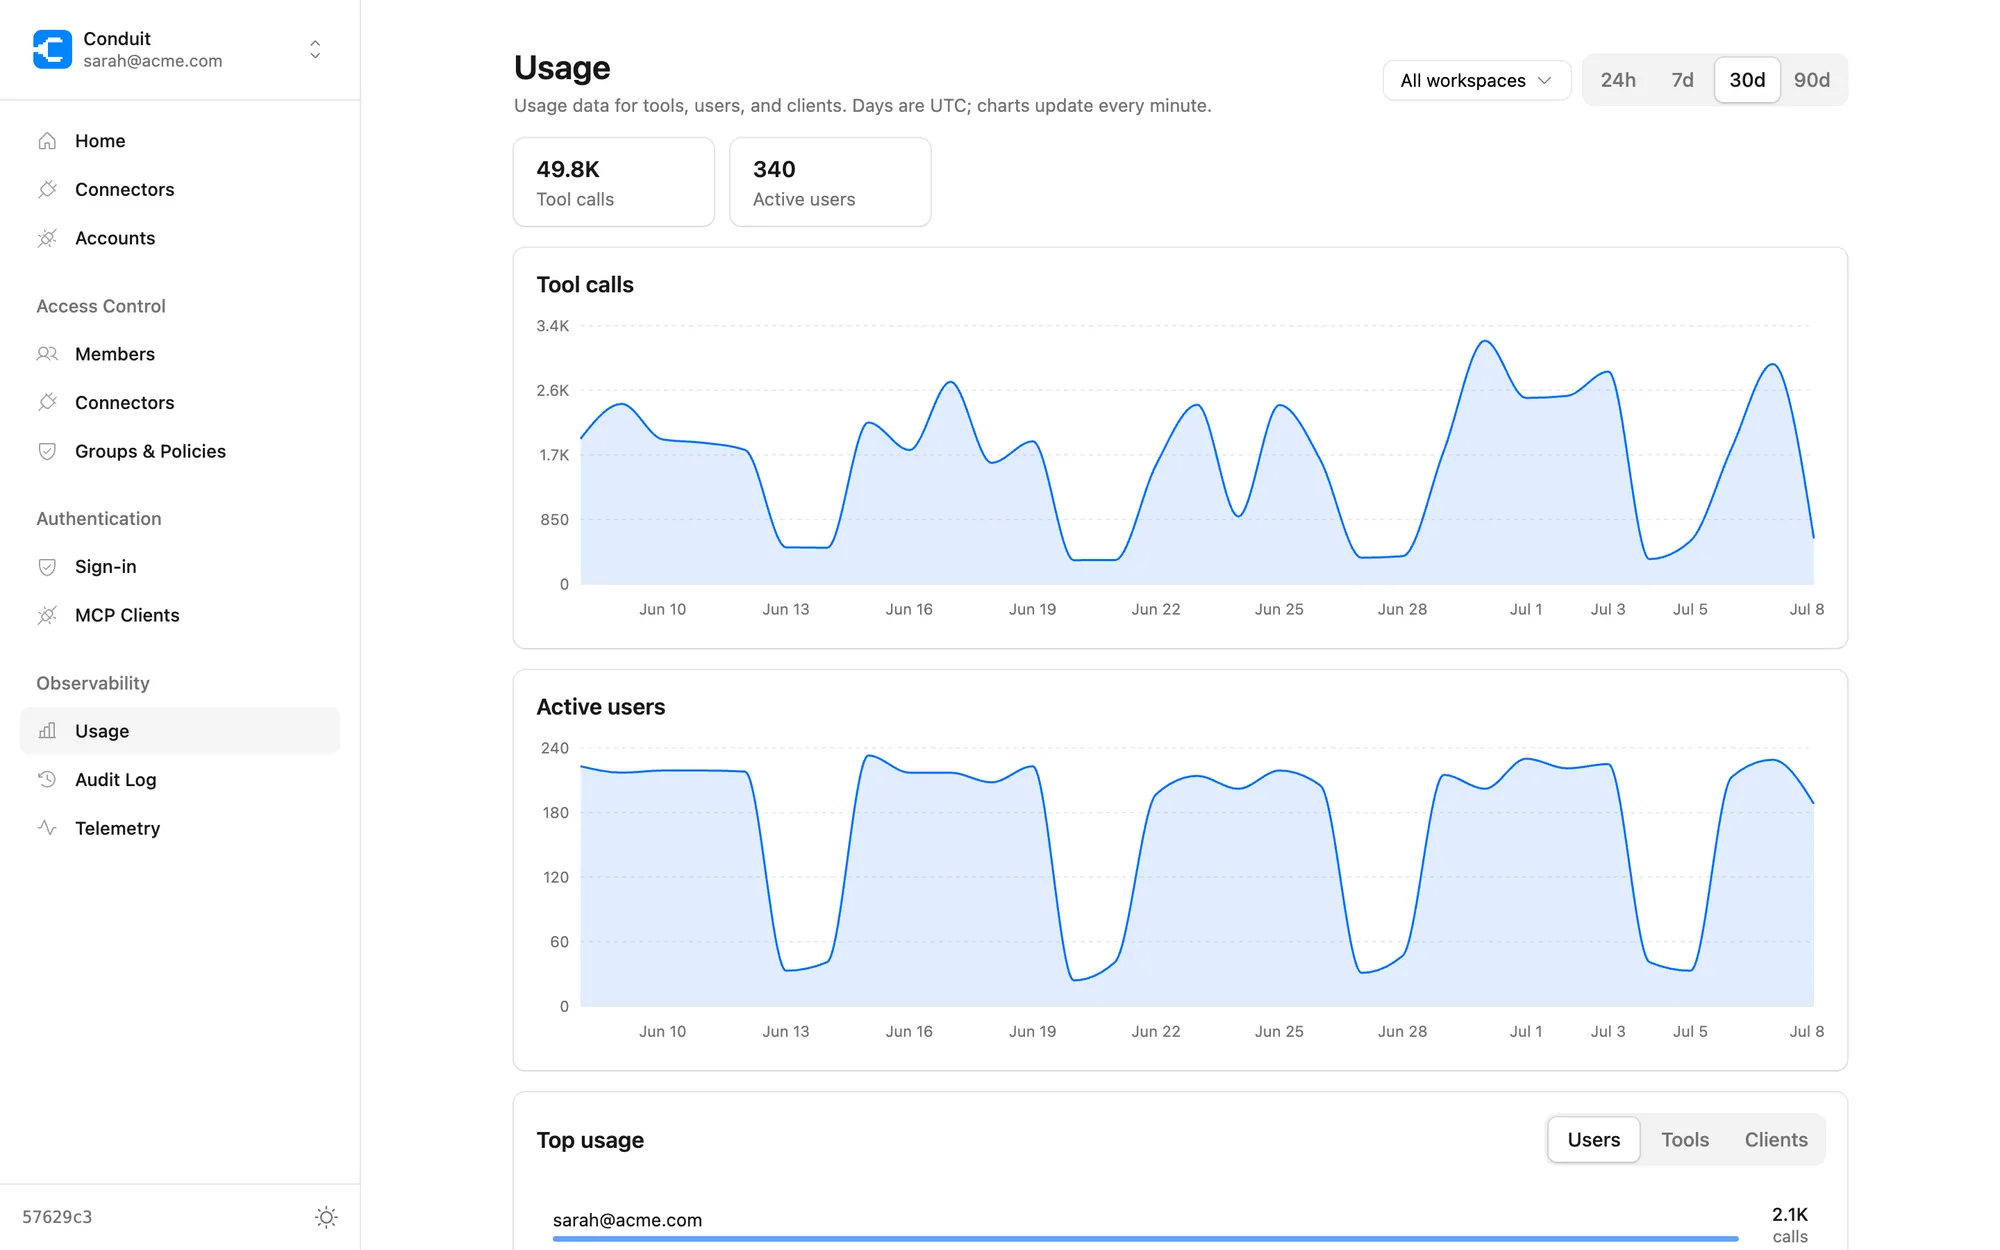Click the Tool calls chart title
Image resolution: width=2000 pixels, height=1250 pixels.
[x=585, y=285]
